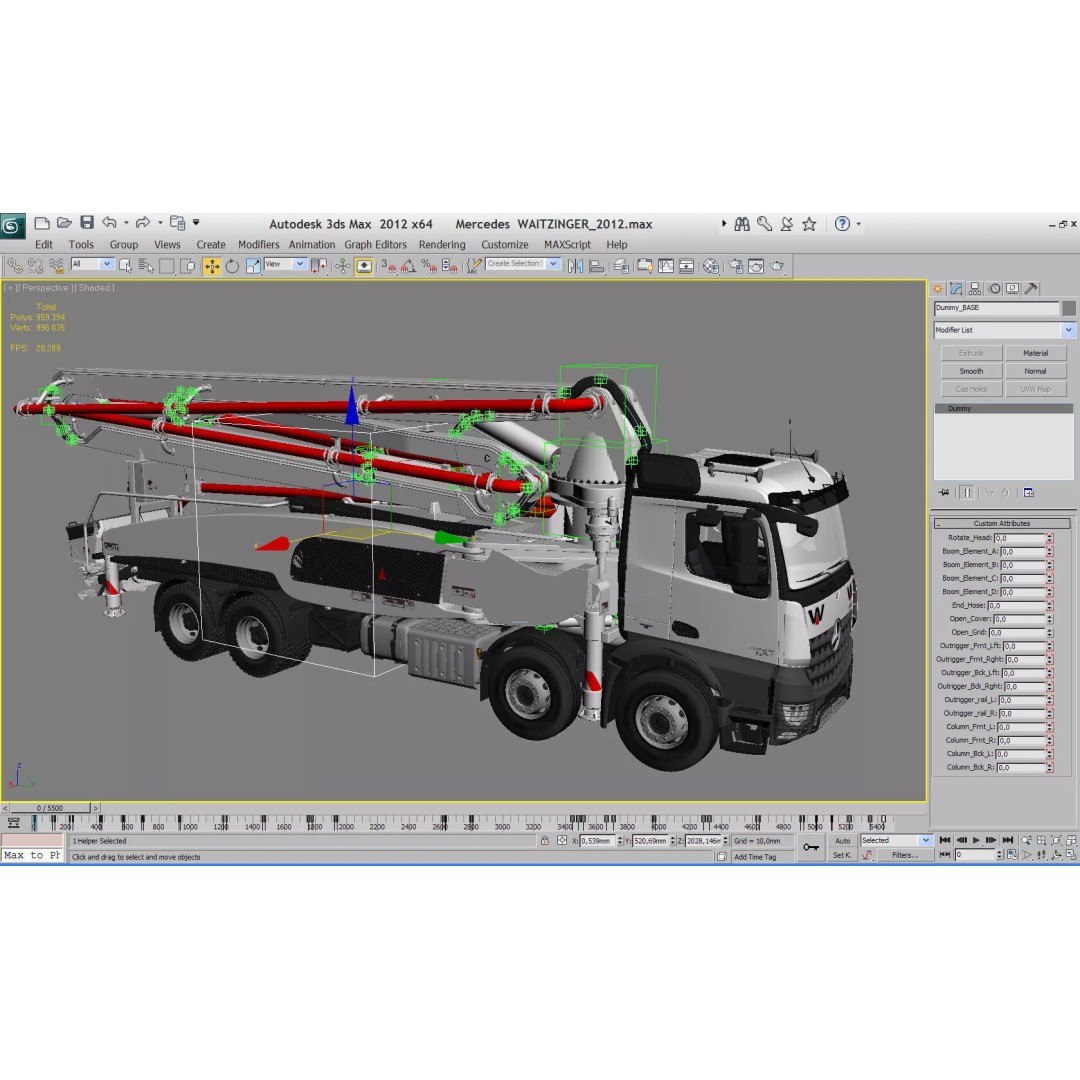Switch to the Hierarchy command panel tab
1080x1080 pixels.
pos(975,289)
